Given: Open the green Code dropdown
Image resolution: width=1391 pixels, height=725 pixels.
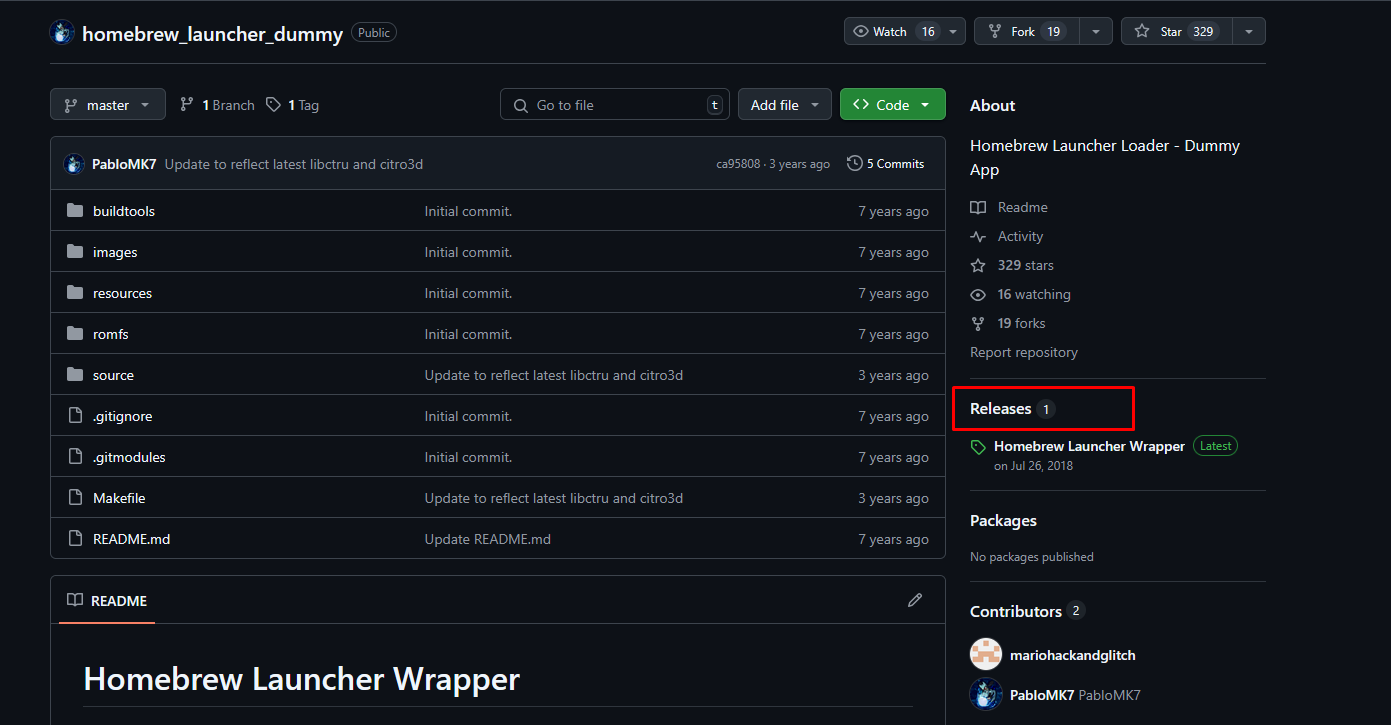Looking at the screenshot, I should 893,105.
